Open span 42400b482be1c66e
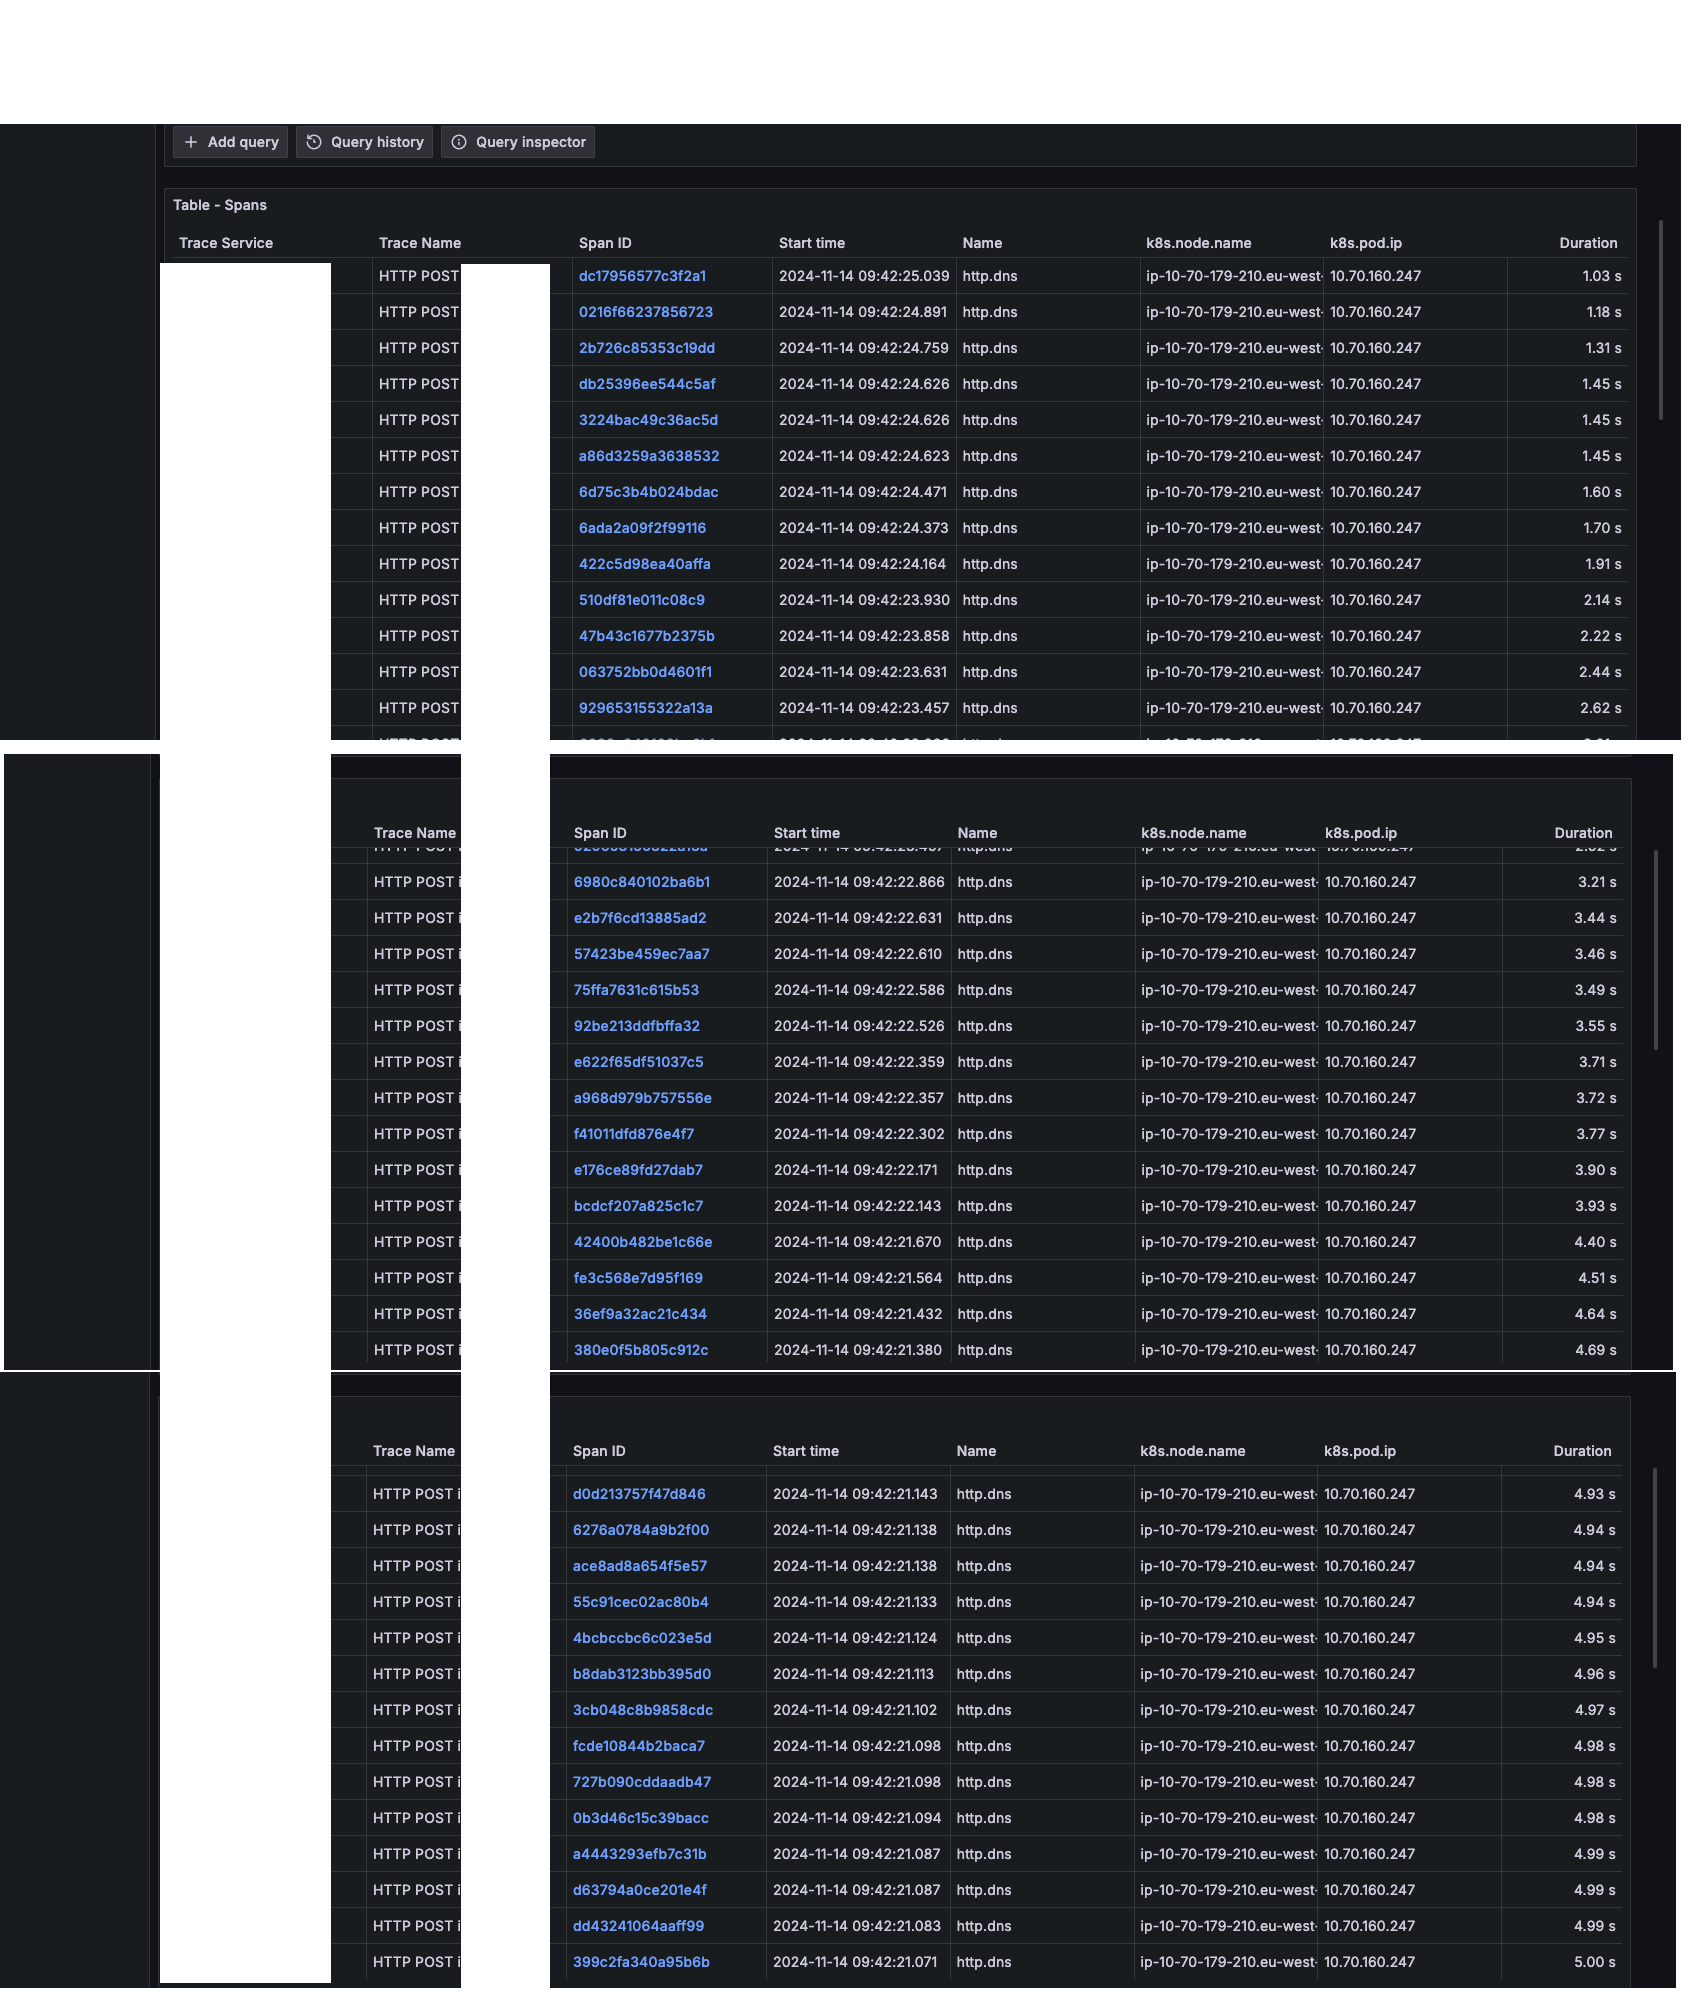 tap(643, 1242)
